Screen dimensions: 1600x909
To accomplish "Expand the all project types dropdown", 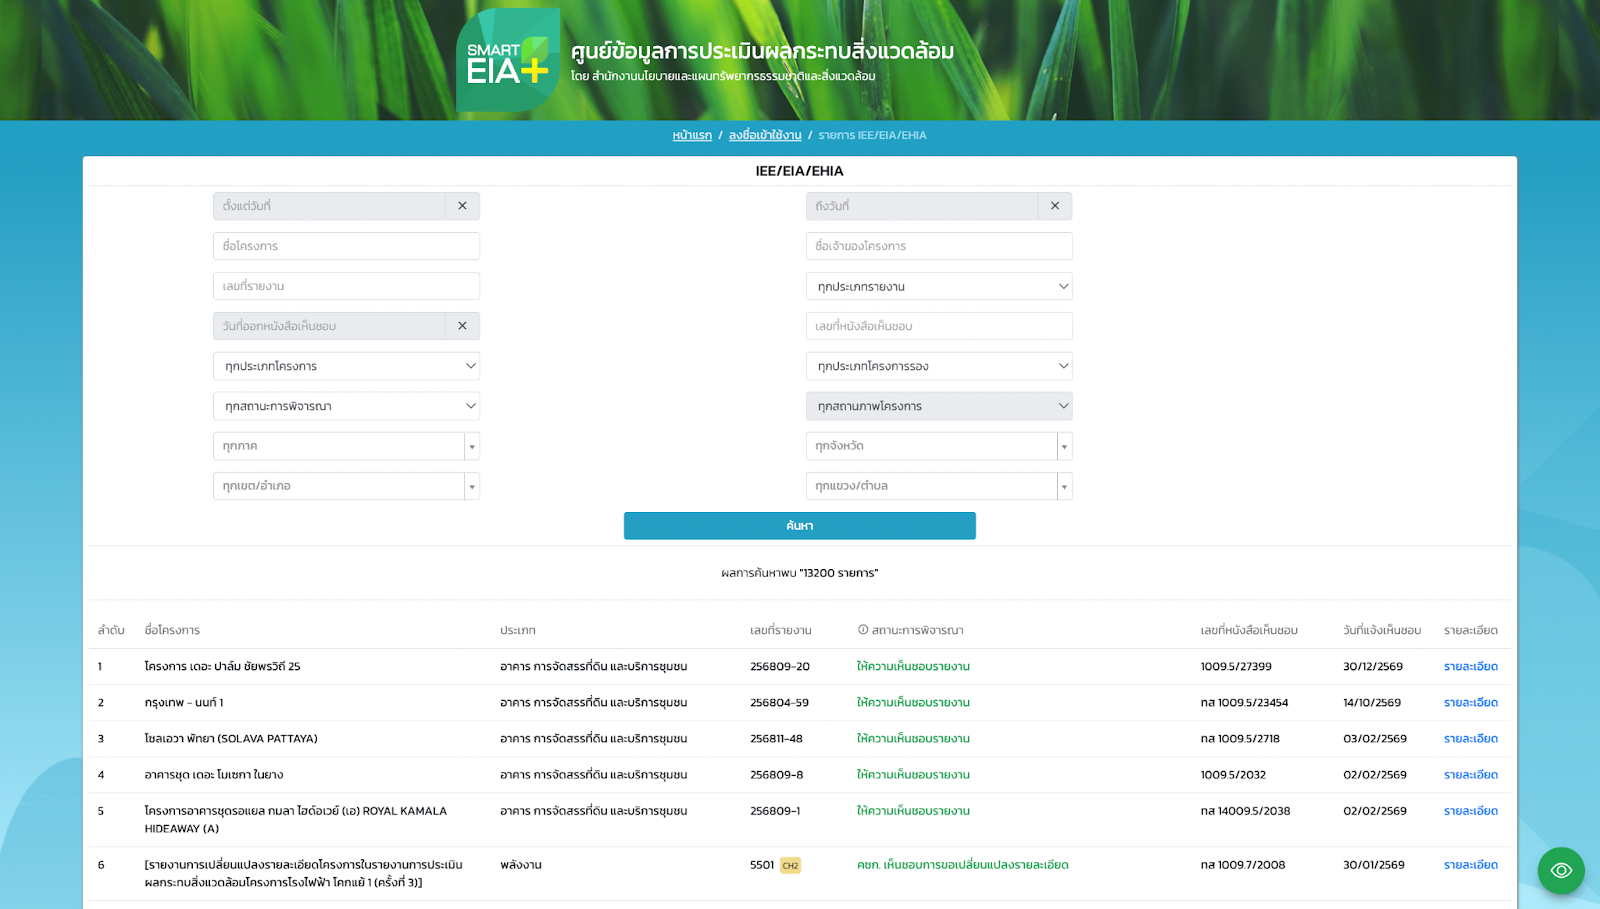I will (x=346, y=366).
